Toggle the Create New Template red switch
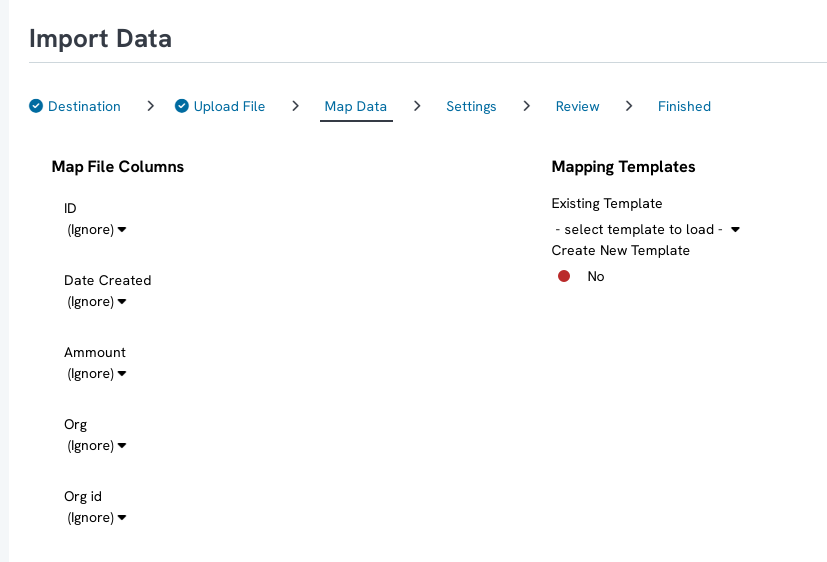 (564, 276)
